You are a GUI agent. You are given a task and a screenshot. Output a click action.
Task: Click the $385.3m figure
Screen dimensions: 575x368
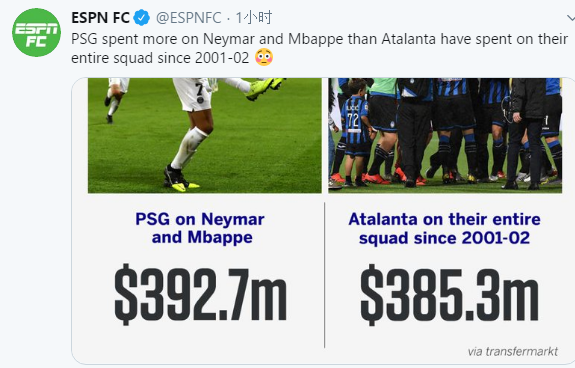click(x=449, y=295)
